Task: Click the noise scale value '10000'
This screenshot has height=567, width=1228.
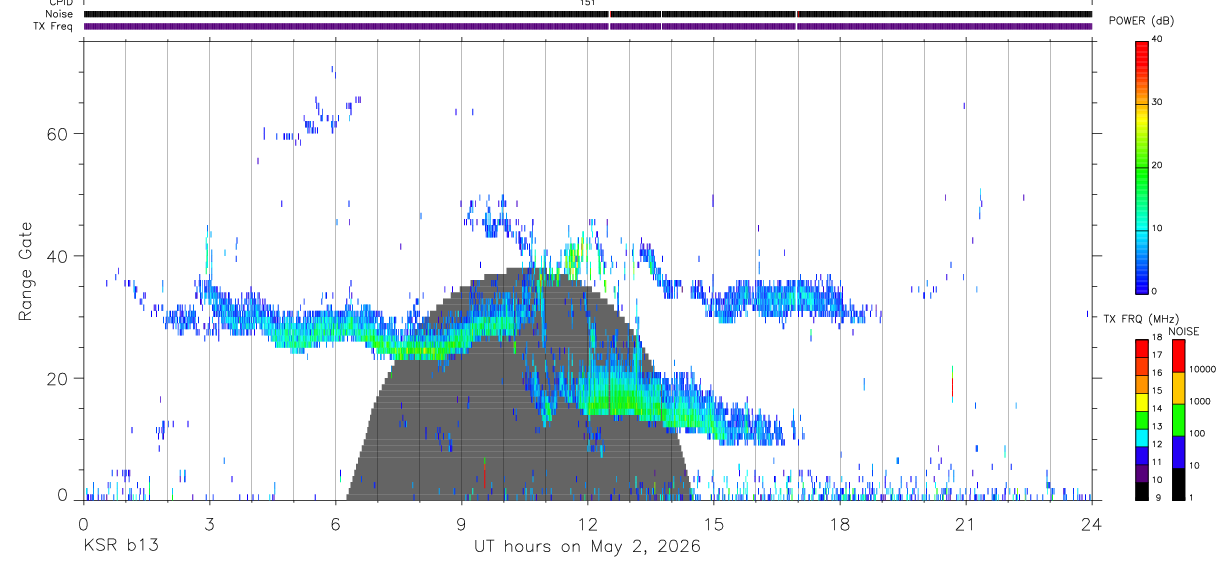Action: (x=1201, y=369)
